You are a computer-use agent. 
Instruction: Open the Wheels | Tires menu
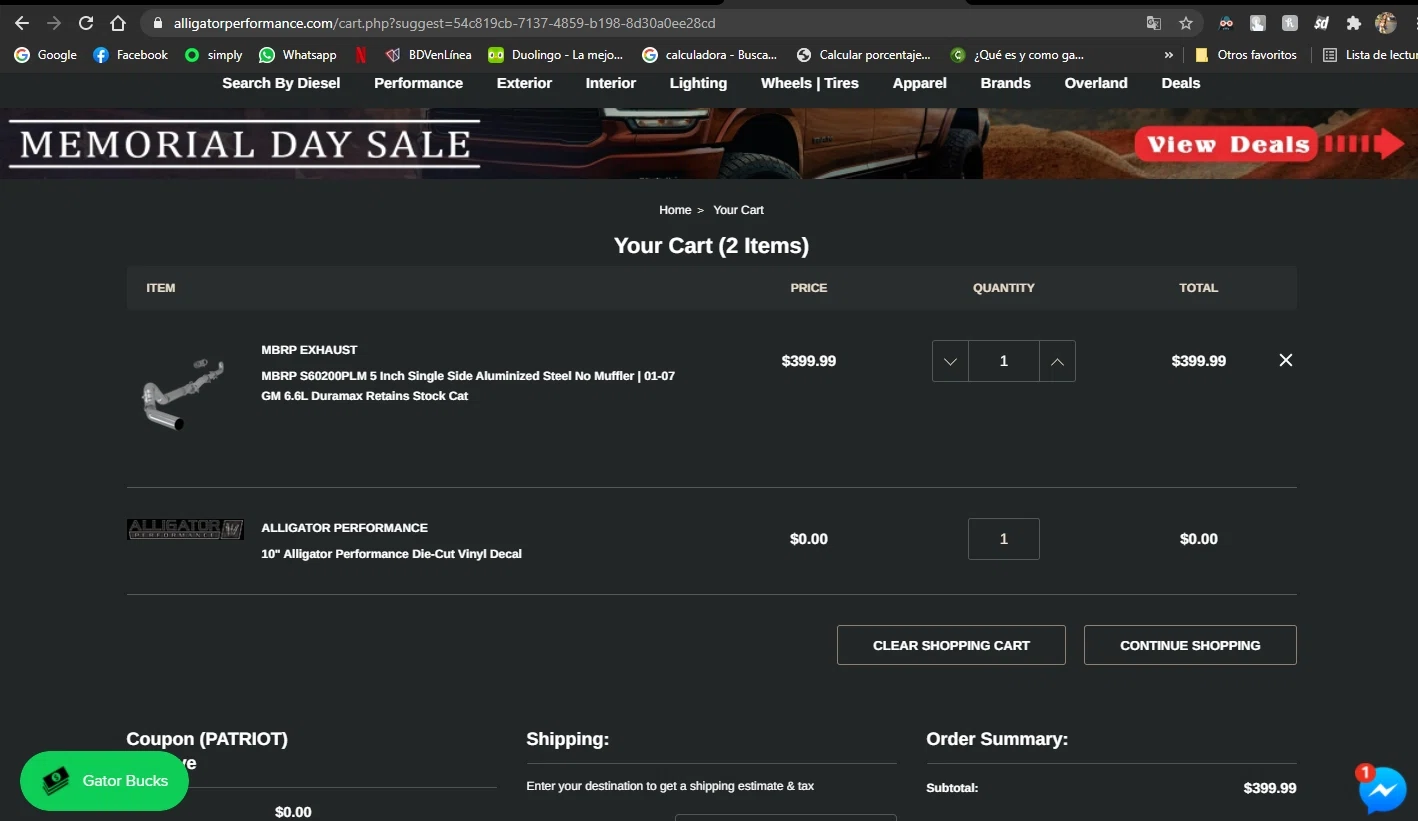(810, 83)
